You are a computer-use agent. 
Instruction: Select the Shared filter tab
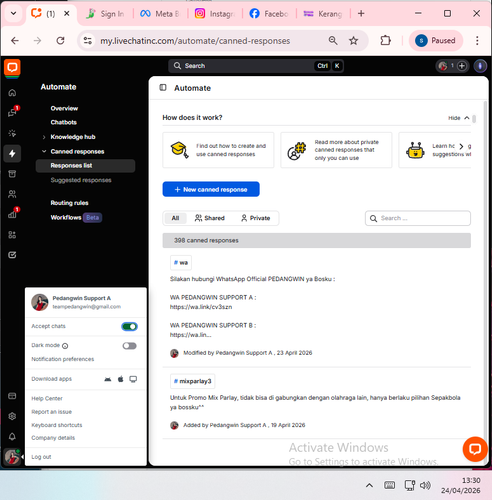pyautogui.click(x=210, y=218)
